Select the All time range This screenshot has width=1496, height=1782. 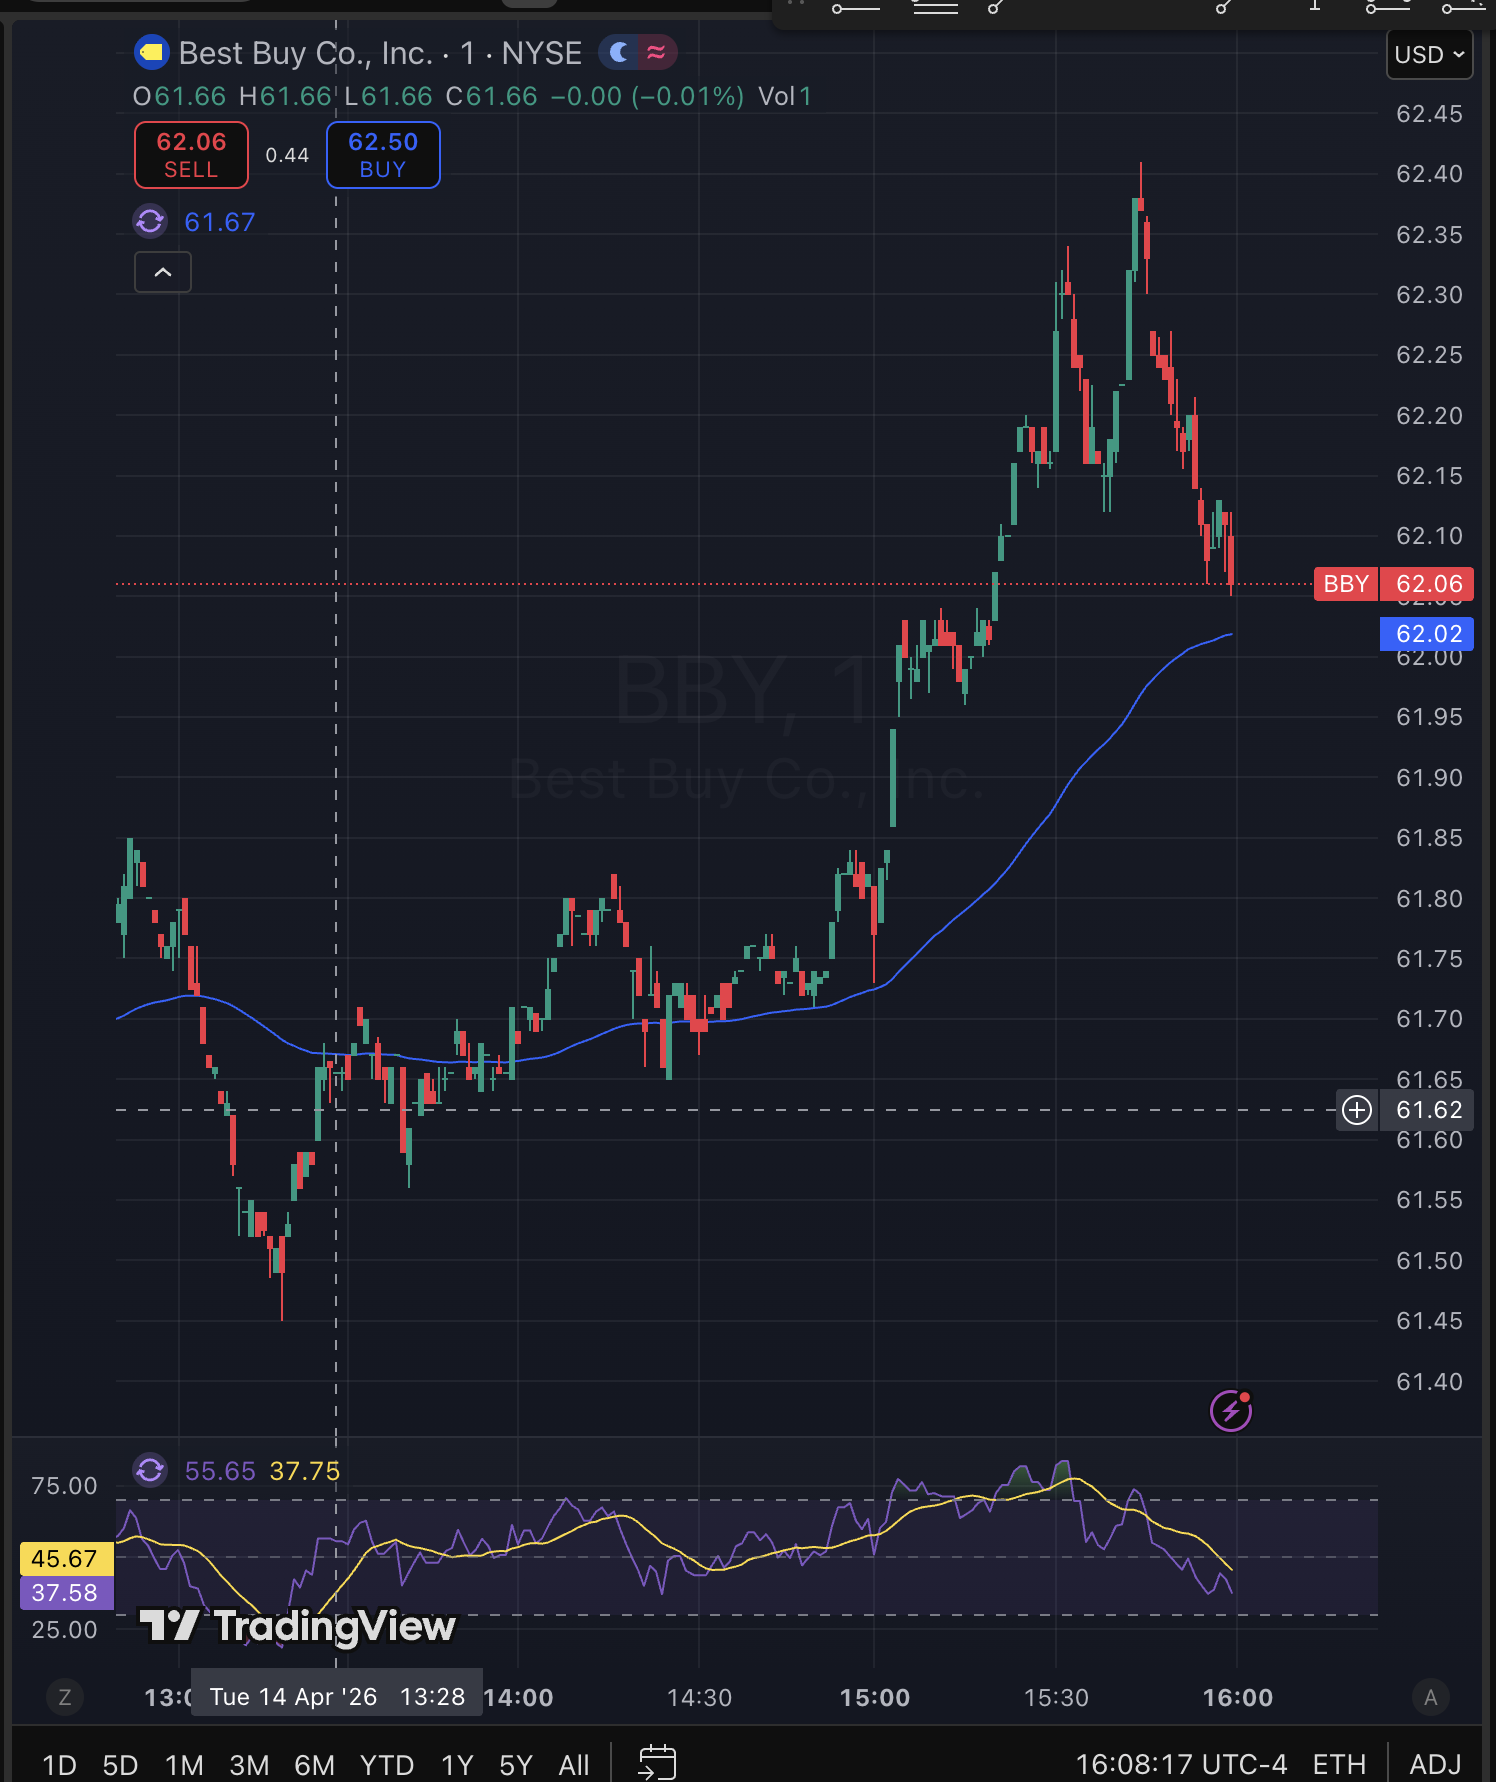[574, 1765]
